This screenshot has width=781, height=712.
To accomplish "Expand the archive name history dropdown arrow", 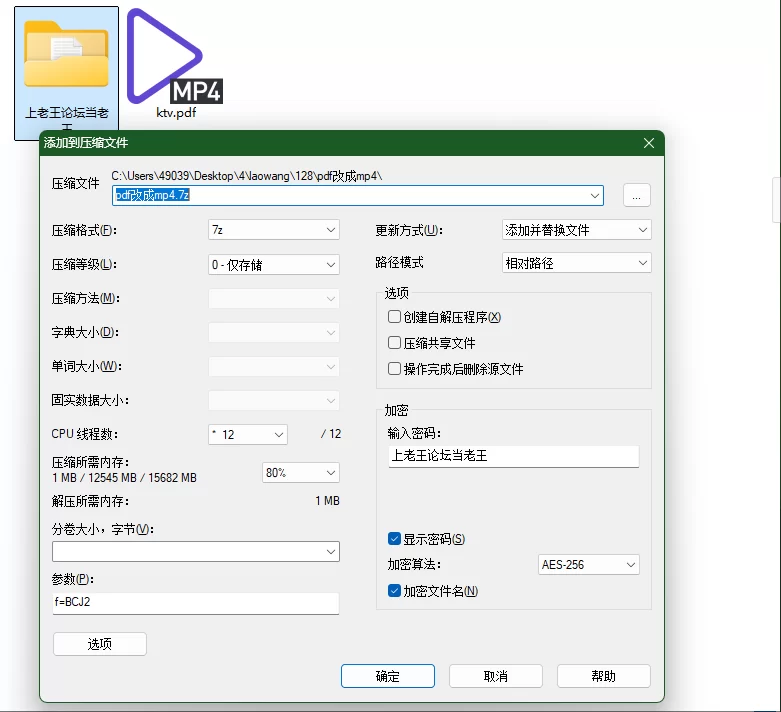I will click(x=595, y=195).
